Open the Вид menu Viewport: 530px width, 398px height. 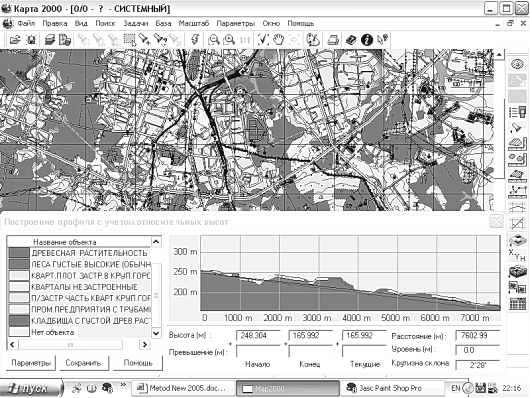(x=81, y=23)
